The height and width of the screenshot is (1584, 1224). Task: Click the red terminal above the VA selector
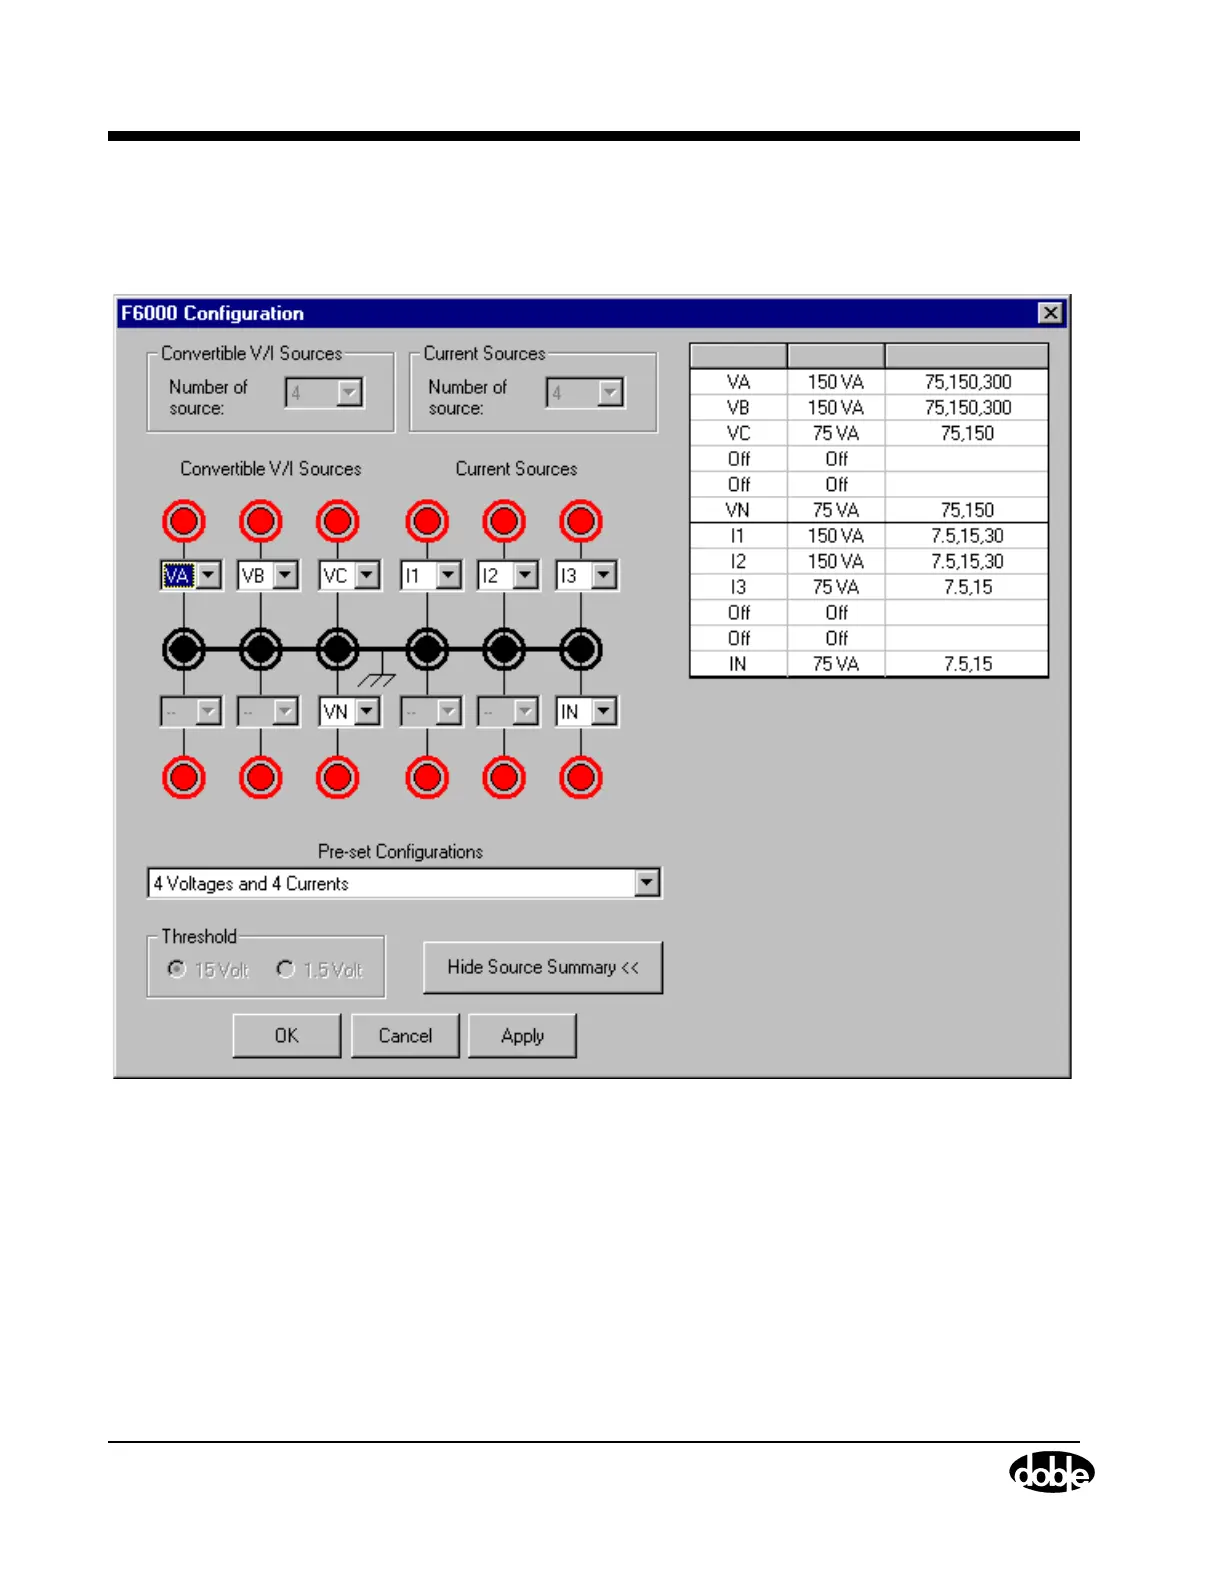[184, 521]
